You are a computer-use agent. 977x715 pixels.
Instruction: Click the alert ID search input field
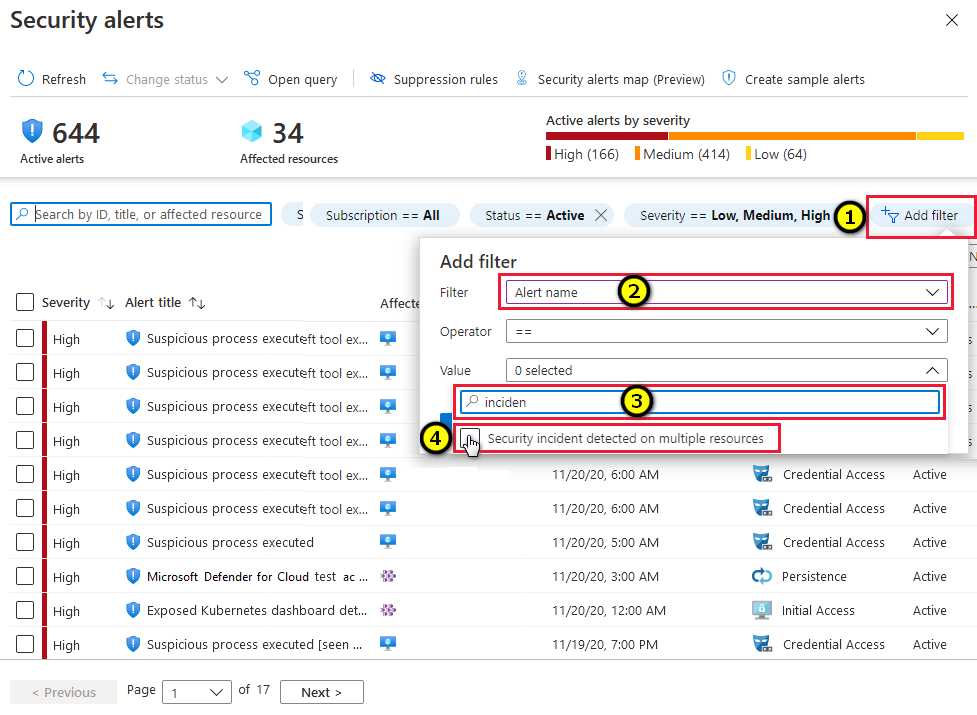(x=140, y=214)
